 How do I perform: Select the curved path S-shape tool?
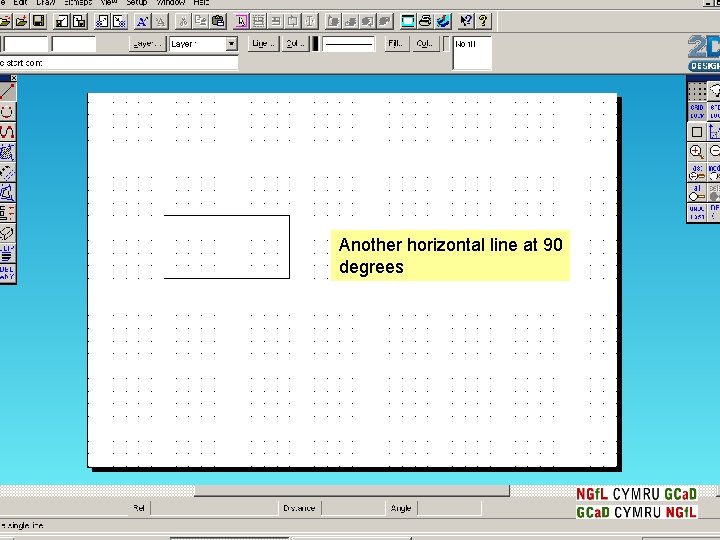point(7,132)
